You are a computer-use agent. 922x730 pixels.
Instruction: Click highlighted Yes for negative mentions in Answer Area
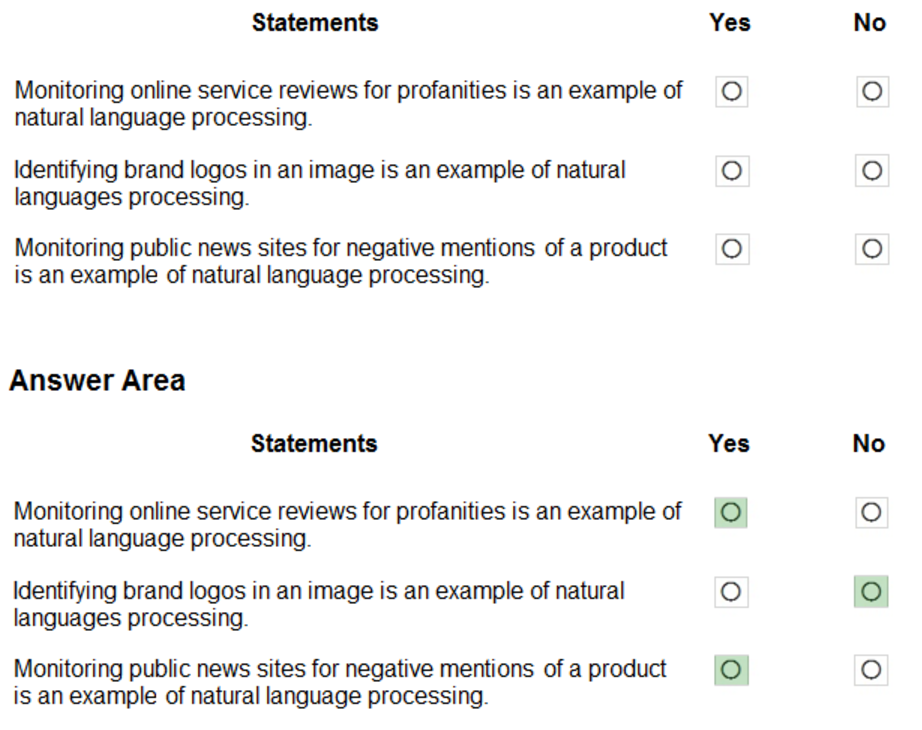(730, 670)
